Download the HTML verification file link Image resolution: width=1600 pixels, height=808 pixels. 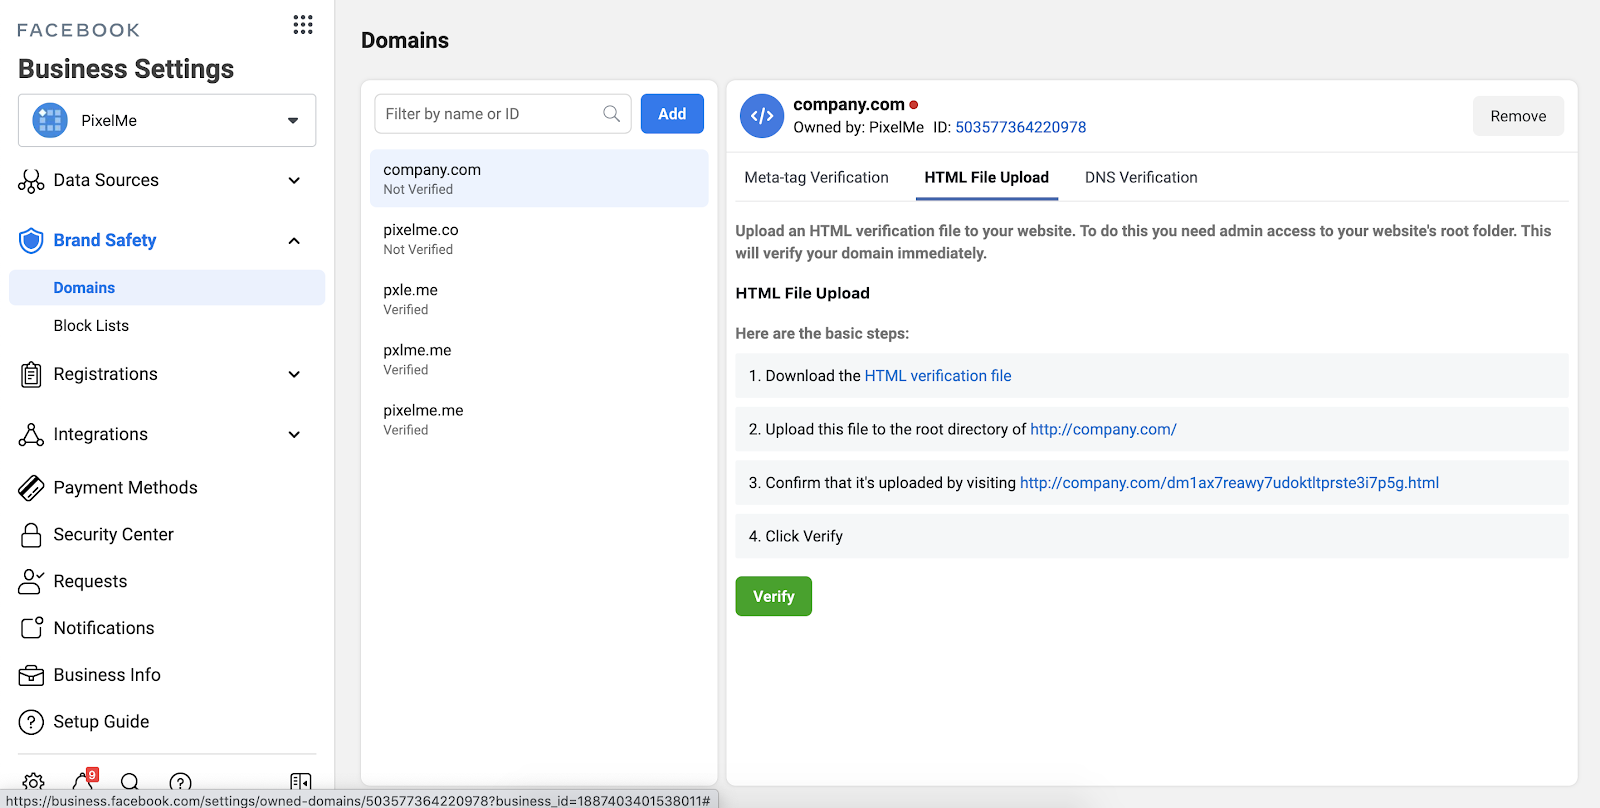(x=938, y=376)
